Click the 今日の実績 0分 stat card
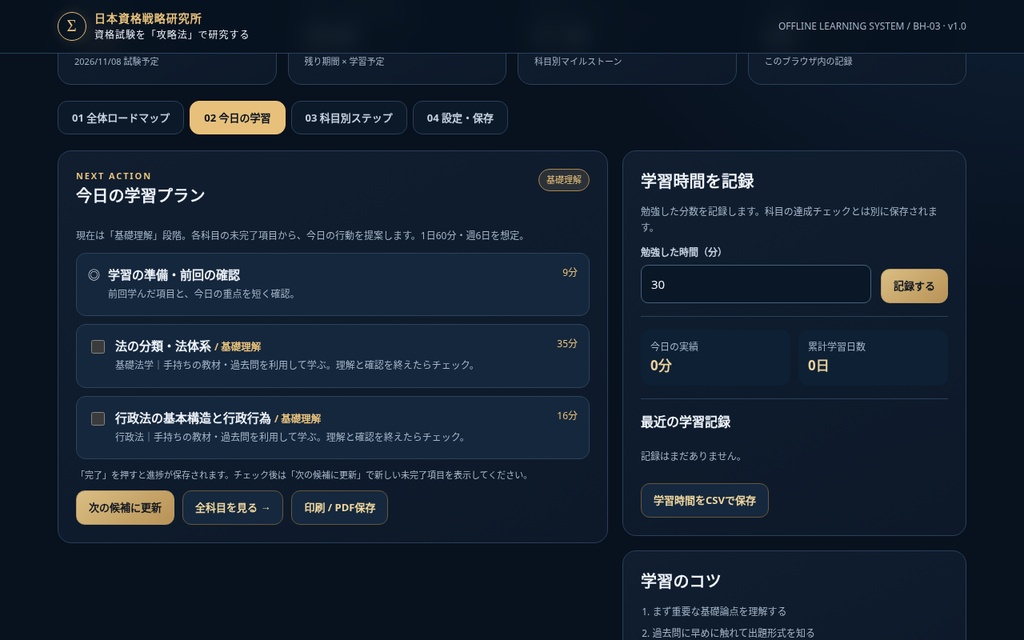 click(715, 357)
